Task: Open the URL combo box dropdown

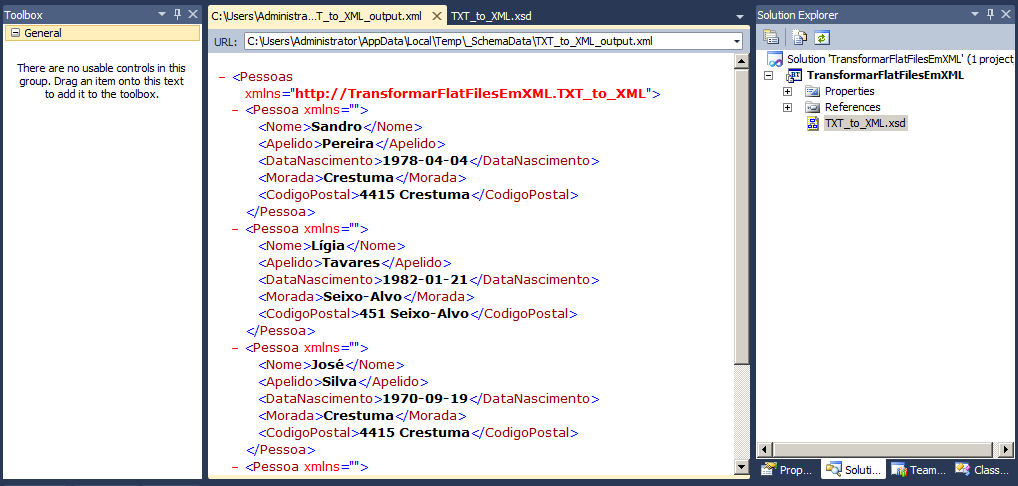Action: tap(736, 42)
